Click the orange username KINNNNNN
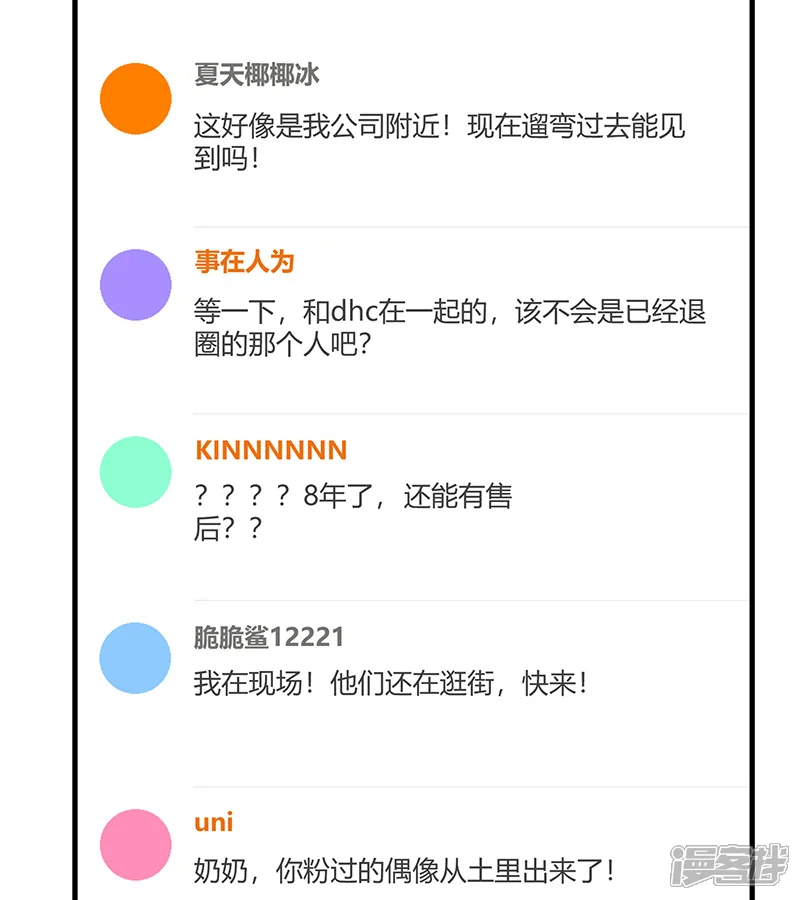Image resolution: width=800 pixels, height=900 pixels. 271,450
